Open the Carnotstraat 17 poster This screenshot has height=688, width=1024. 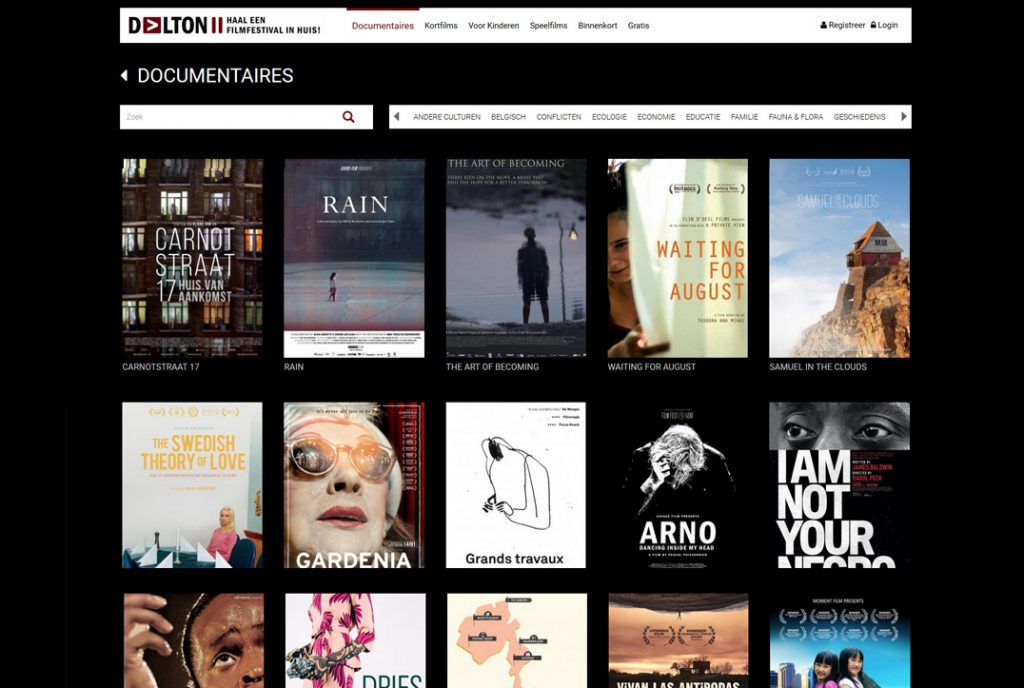click(x=193, y=258)
